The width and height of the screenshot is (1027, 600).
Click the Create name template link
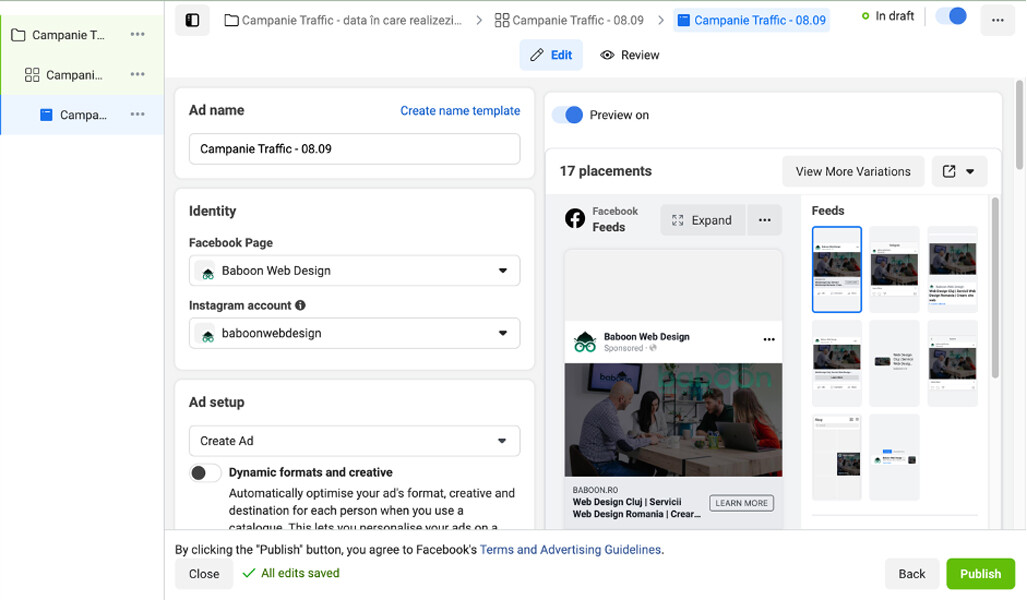click(x=460, y=111)
